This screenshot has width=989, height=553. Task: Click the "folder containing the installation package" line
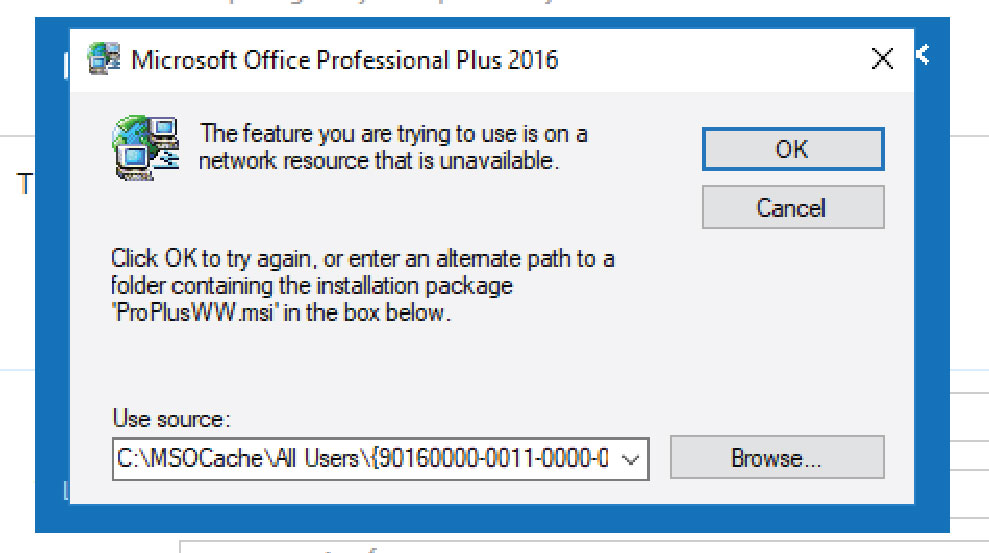click(x=312, y=286)
